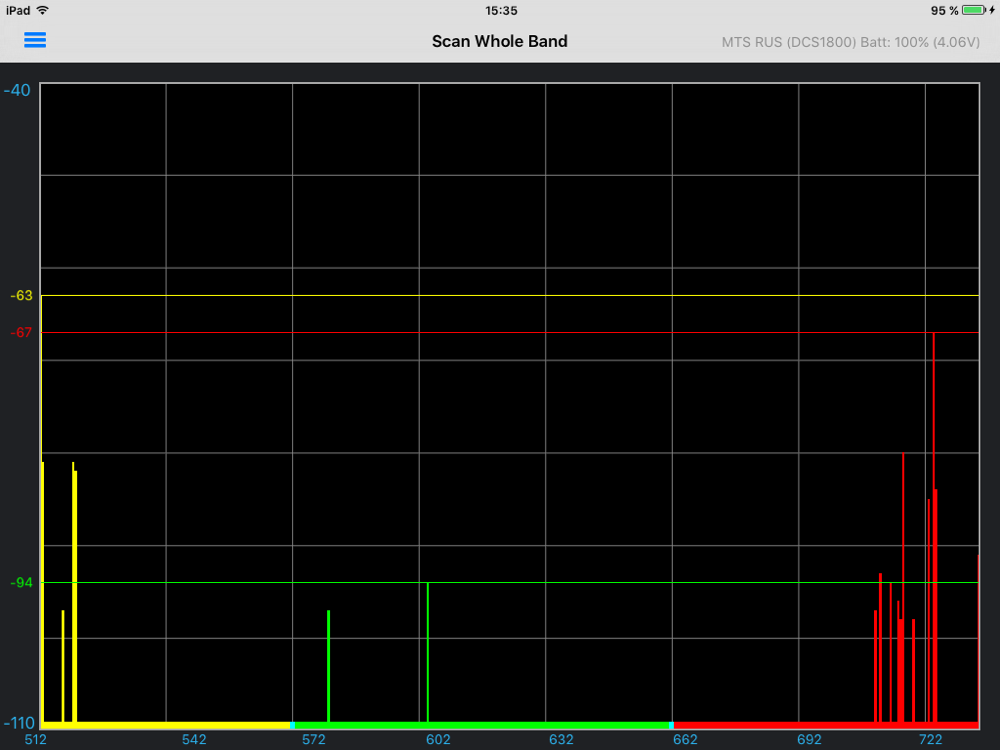Tap the 572 x-axis channel label

(313, 740)
